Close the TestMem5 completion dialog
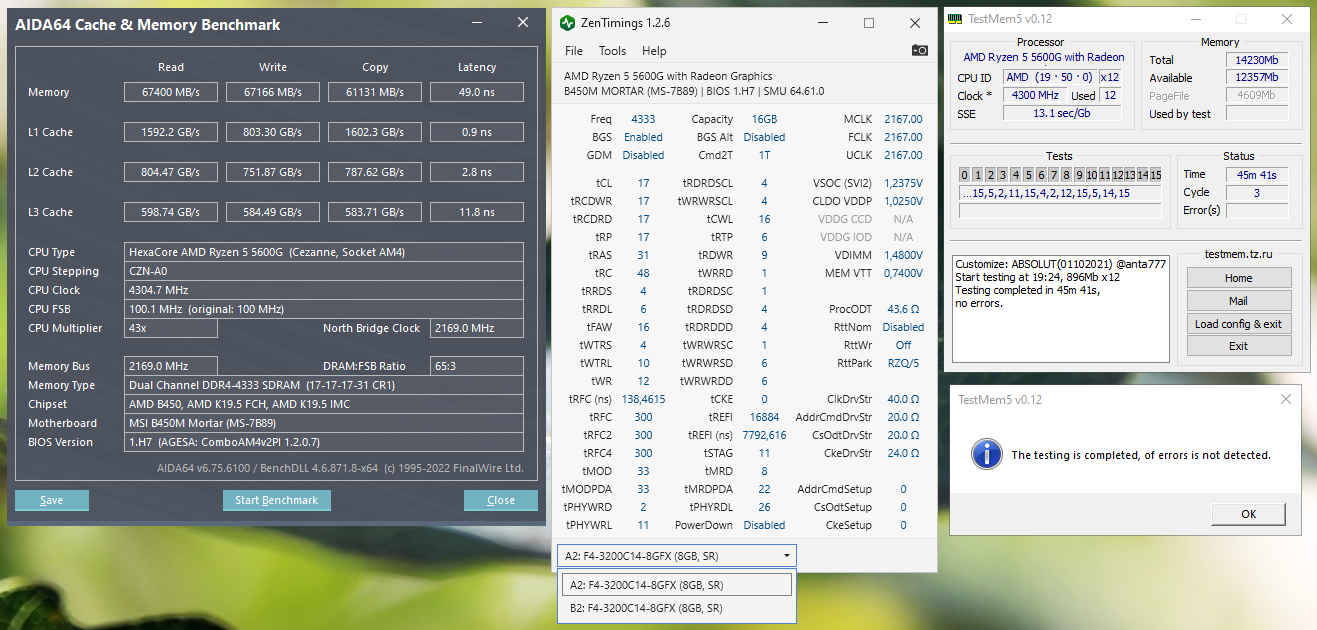The height and width of the screenshot is (630, 1317). [x=1285, y=399]
